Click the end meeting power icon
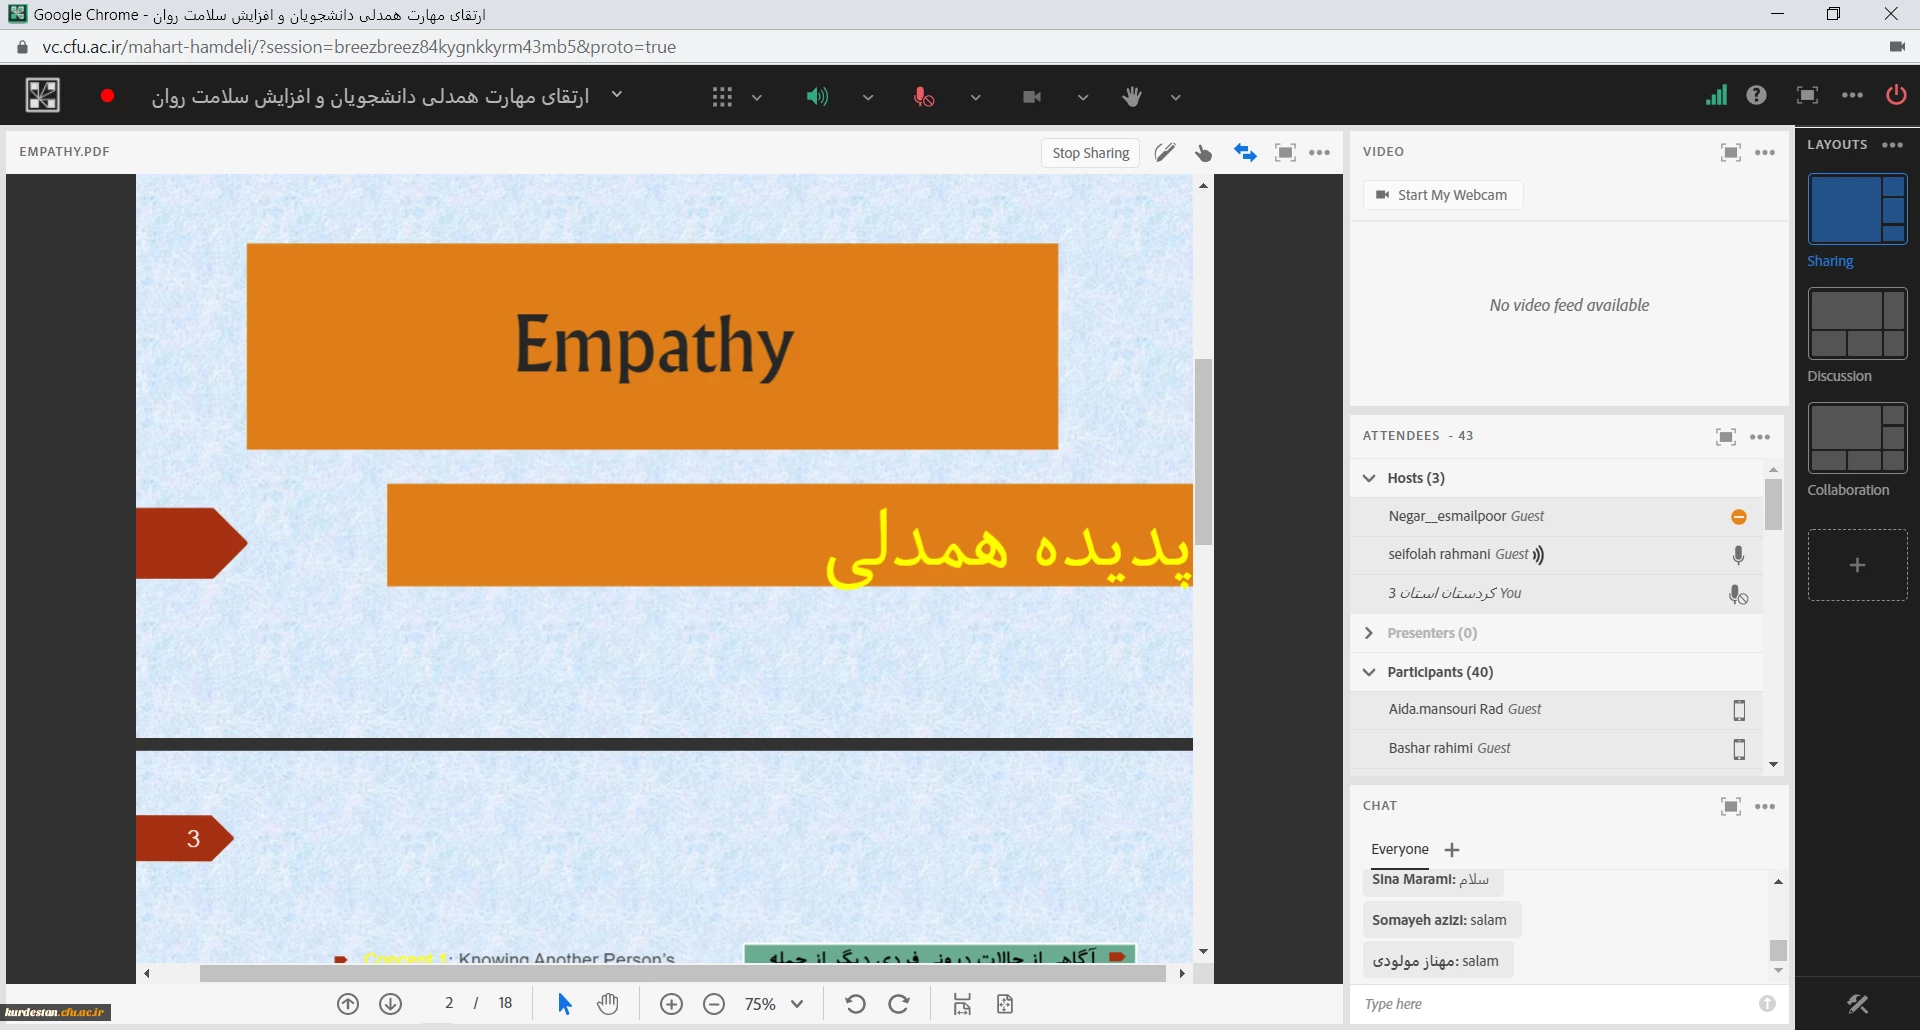This screenshot has height=1030, width=1920. pyautogui.click(x=1896, y=96)
